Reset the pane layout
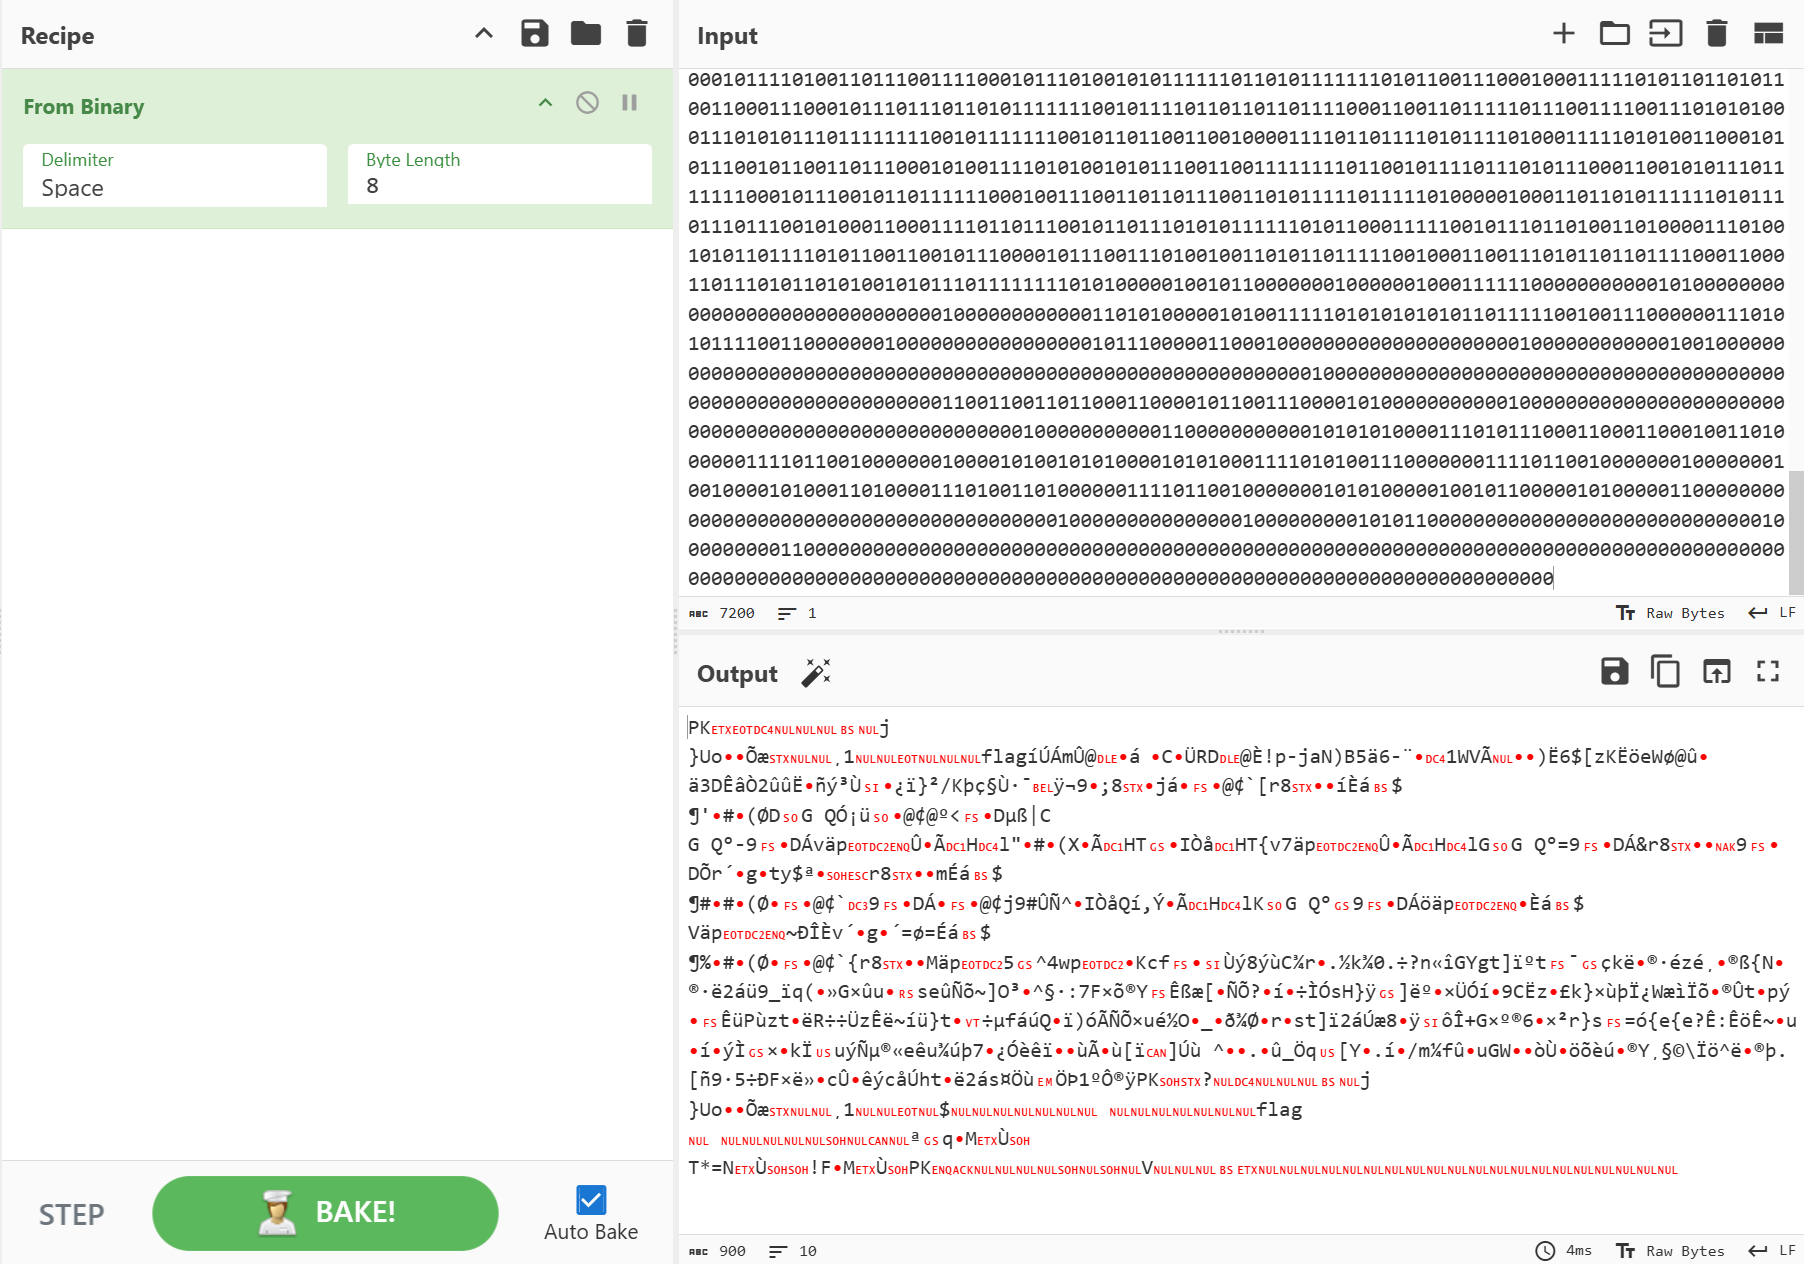The image size is (1804, 1264). [x=1768, y=34]
